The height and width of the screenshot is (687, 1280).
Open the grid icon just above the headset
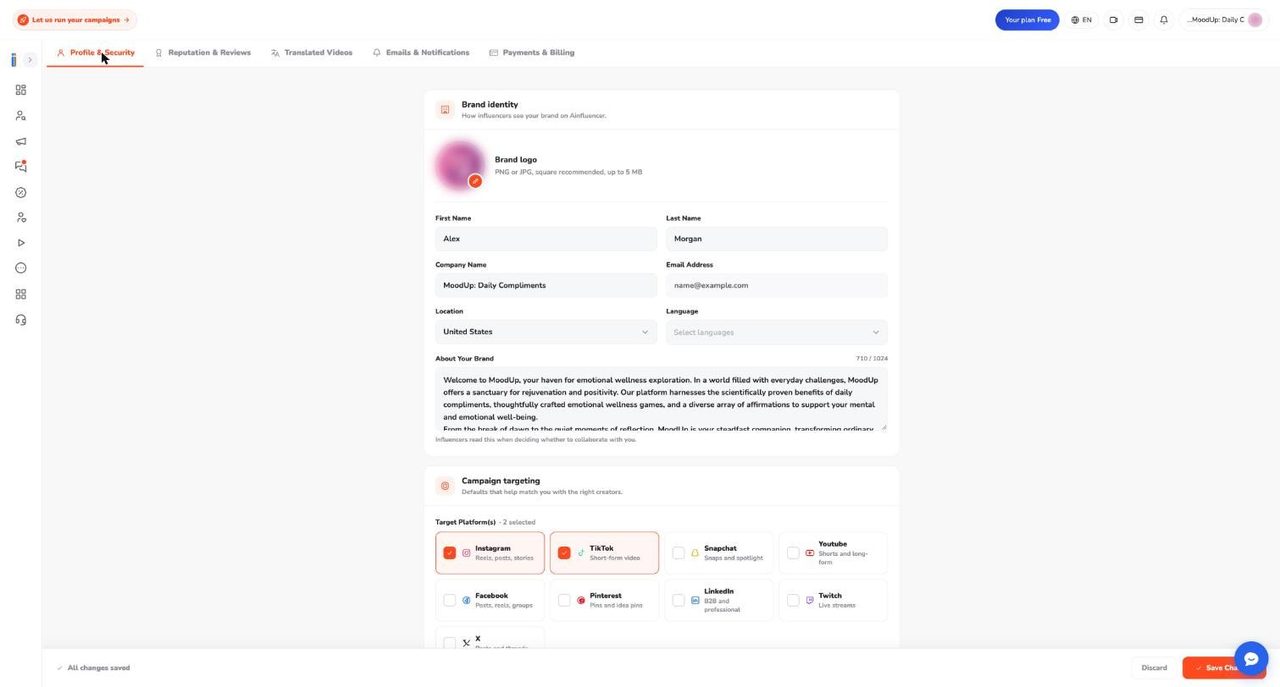tap(21, 294)
